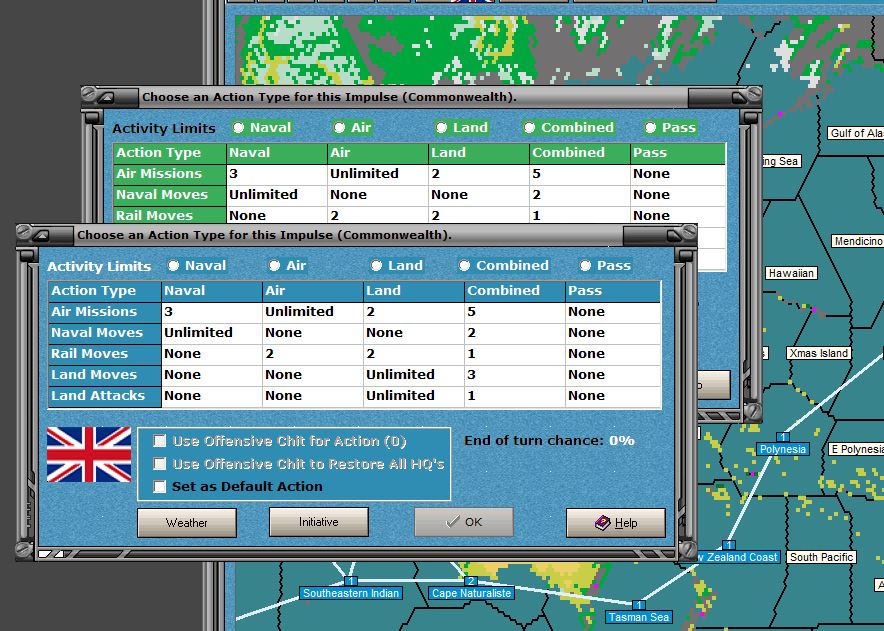Click the green Action Type header in back dialog
This screenshot has width=884, height=631.
[x=170, y=153]
